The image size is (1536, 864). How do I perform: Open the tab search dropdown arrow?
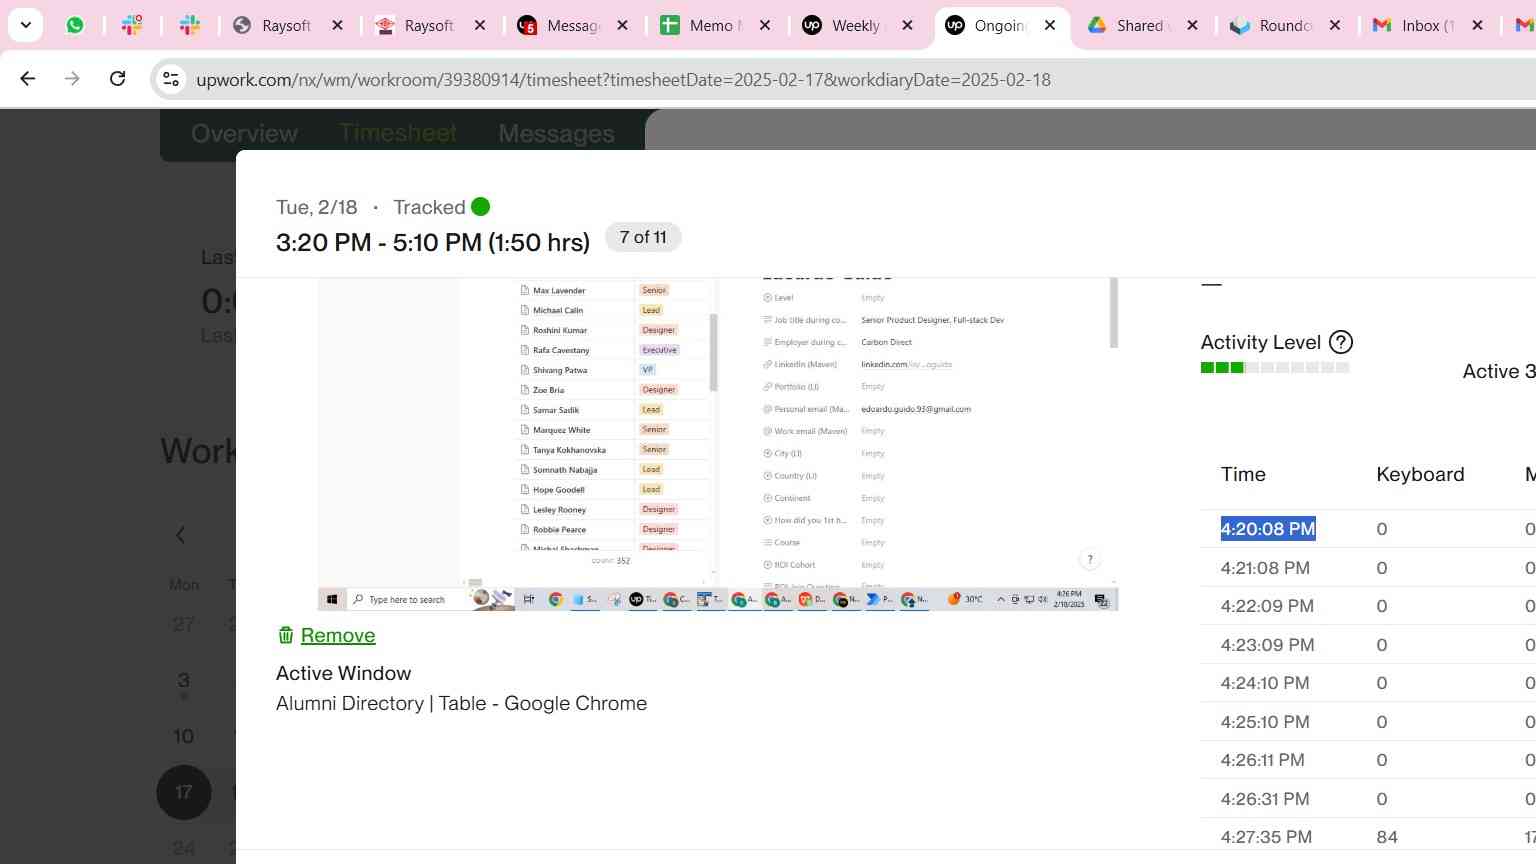click(x=26, y=25)
